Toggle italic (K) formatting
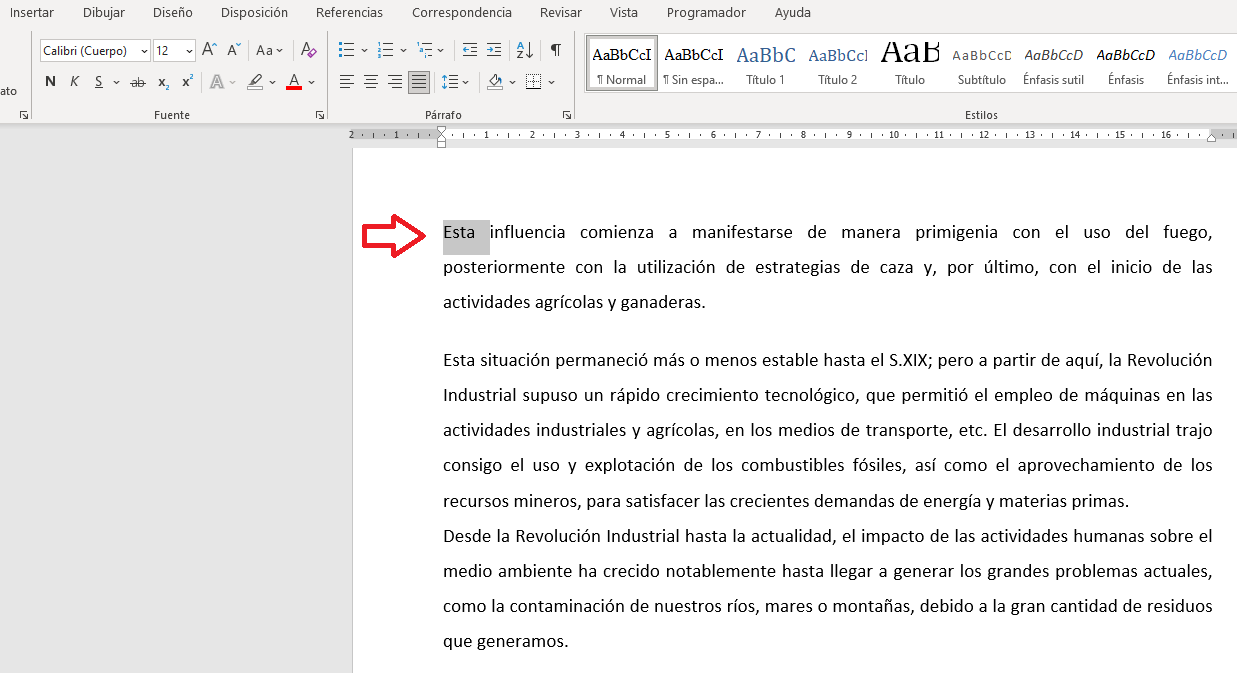The image size is (1237, 673). pos(75,82)
